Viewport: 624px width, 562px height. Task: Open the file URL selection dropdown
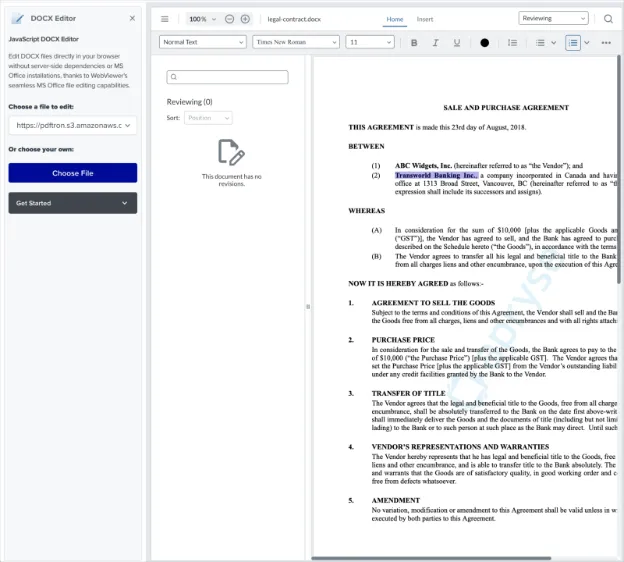pos(73,125)
